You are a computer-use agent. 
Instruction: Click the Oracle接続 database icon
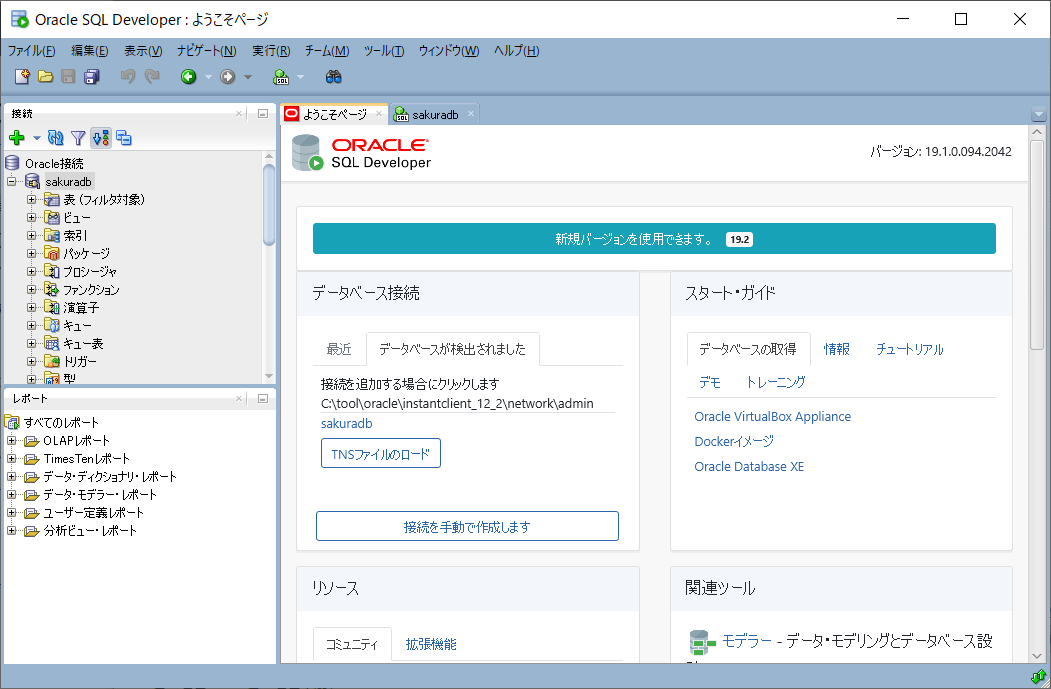tap(12, 163)
